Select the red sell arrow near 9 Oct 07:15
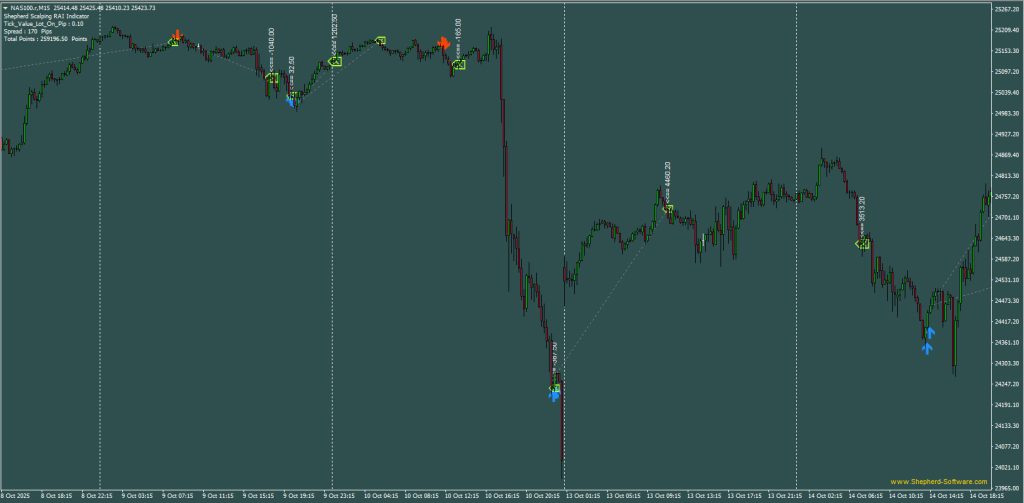 (x=176, y=35)
